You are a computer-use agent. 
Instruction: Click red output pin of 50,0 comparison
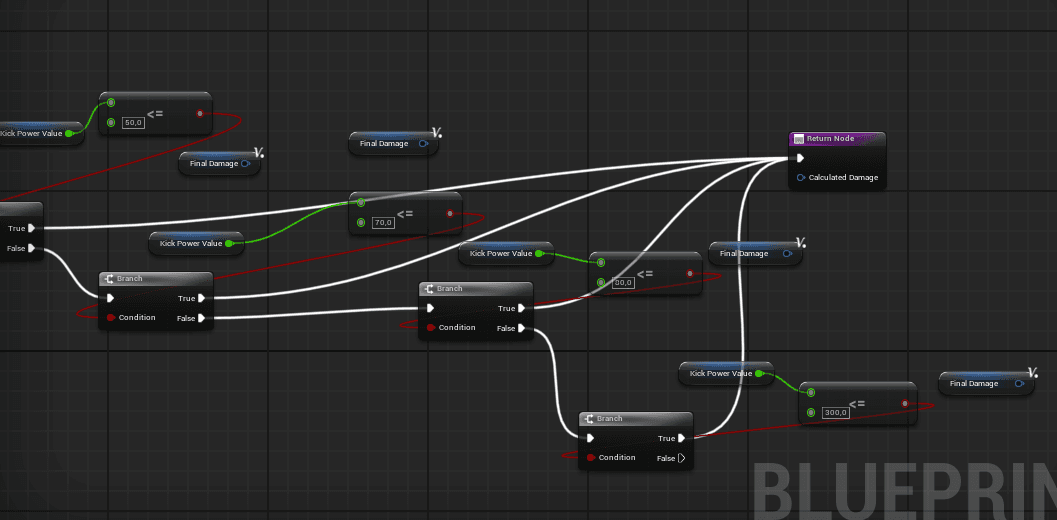200,113
